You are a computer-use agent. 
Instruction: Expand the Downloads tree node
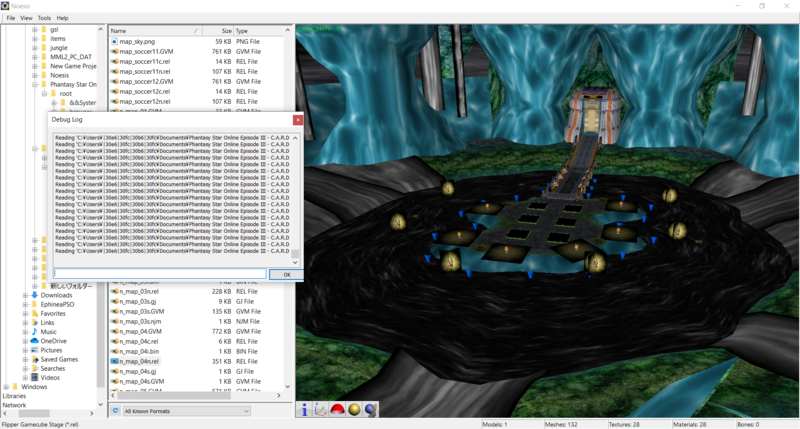pyautogui.click(x=25, y=295)
